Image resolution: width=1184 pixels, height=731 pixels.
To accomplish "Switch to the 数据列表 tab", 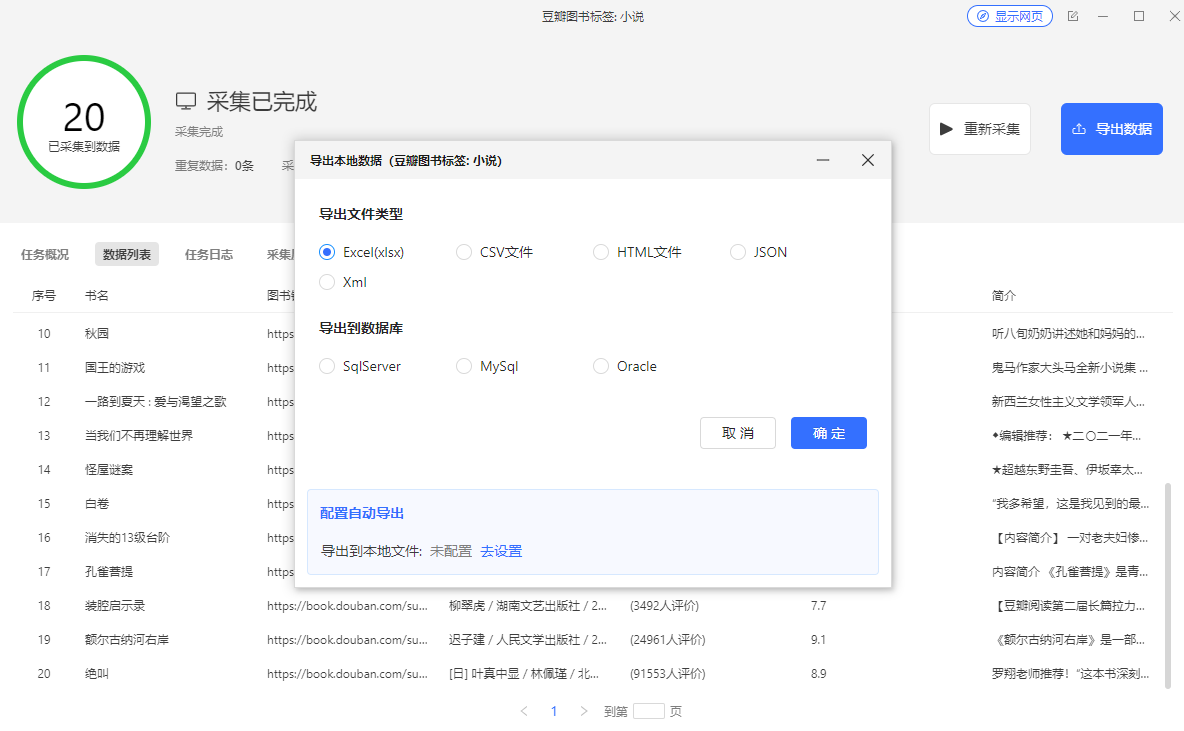I will click(127, 254).
